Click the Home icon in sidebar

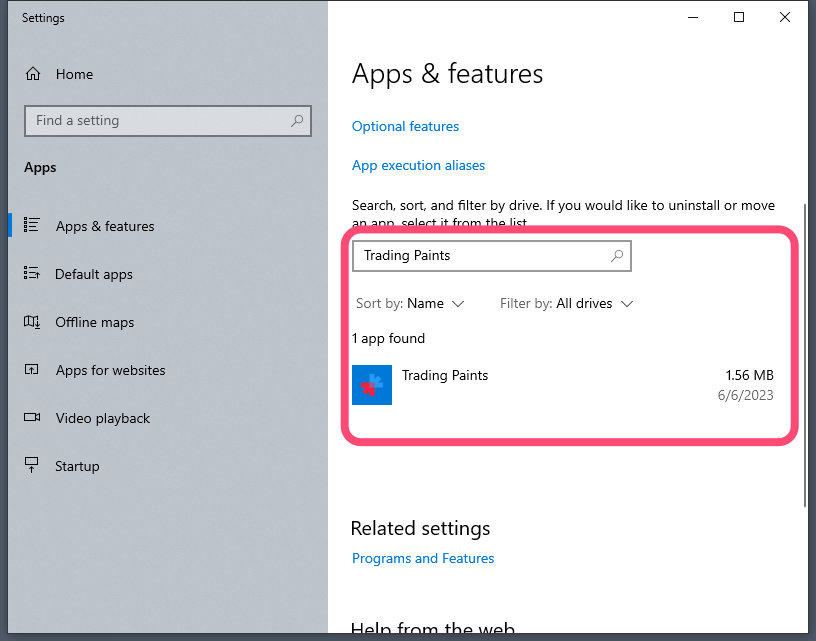coord(33,74)
